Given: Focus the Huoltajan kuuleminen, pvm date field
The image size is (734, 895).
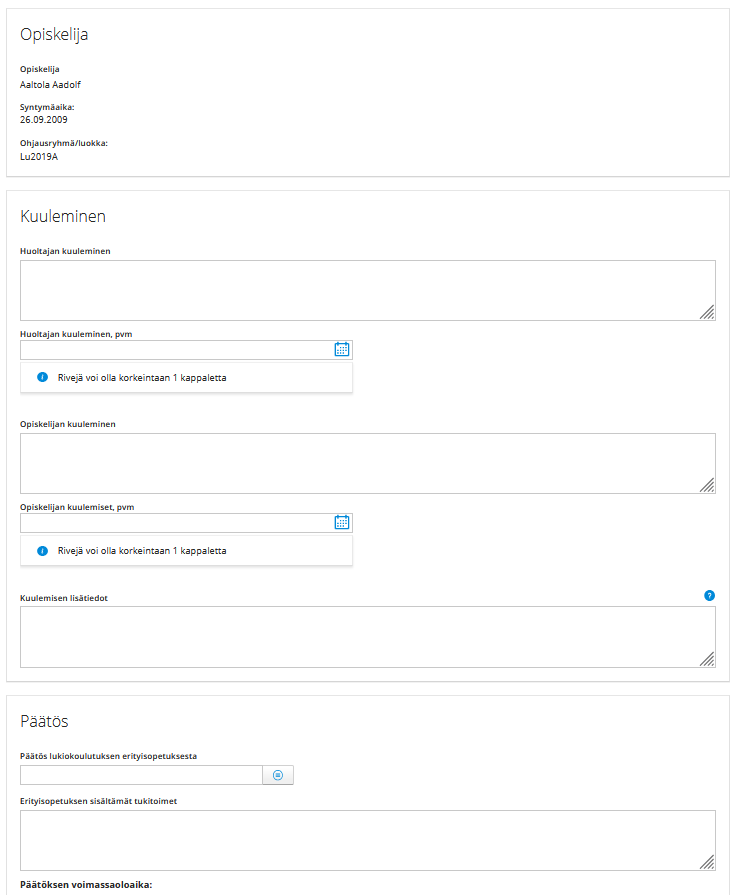Looking at the screenshot, I should [177, 350].
